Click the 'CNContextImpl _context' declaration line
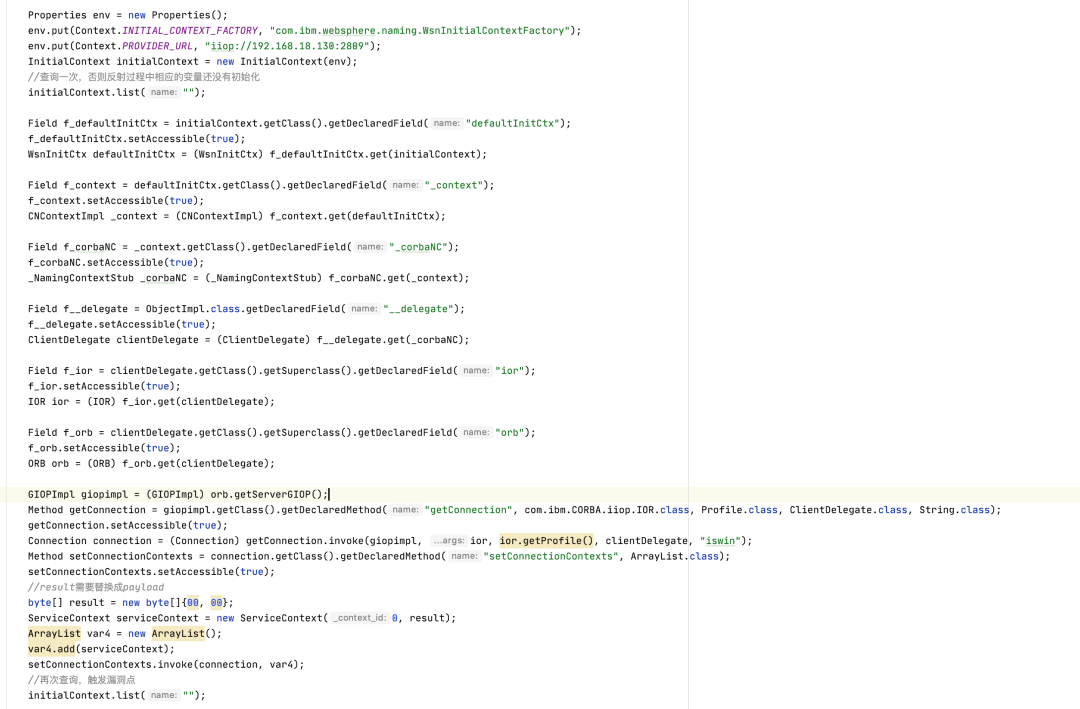The width and height of the screenshot is (1080, 709). tap(237, 216)
